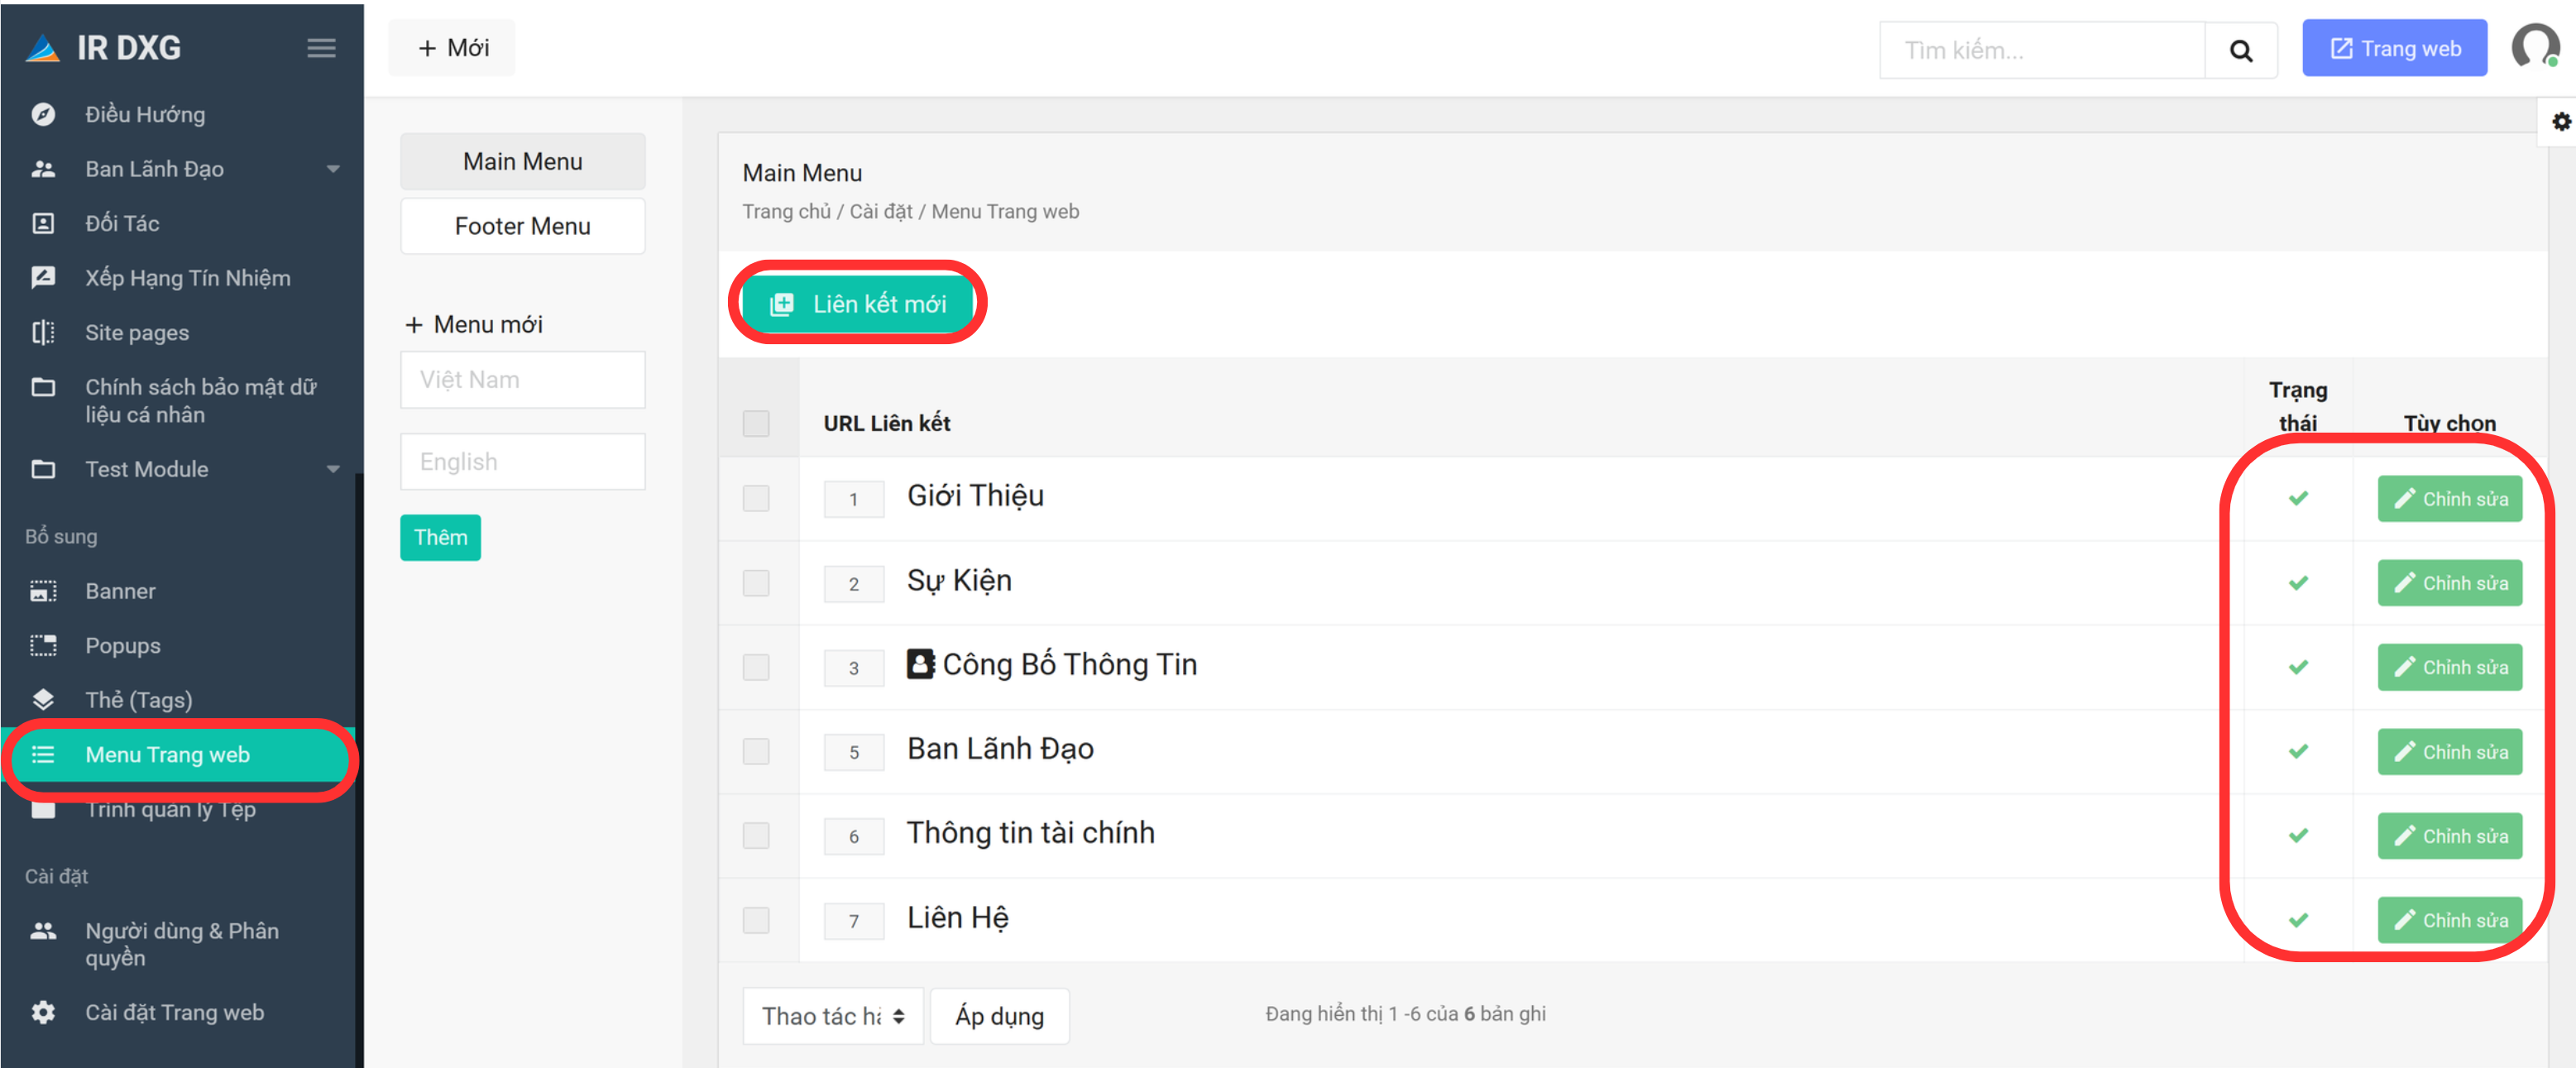
Task: Switch to the Footer Menu tab
Action: tap(522, 226)
